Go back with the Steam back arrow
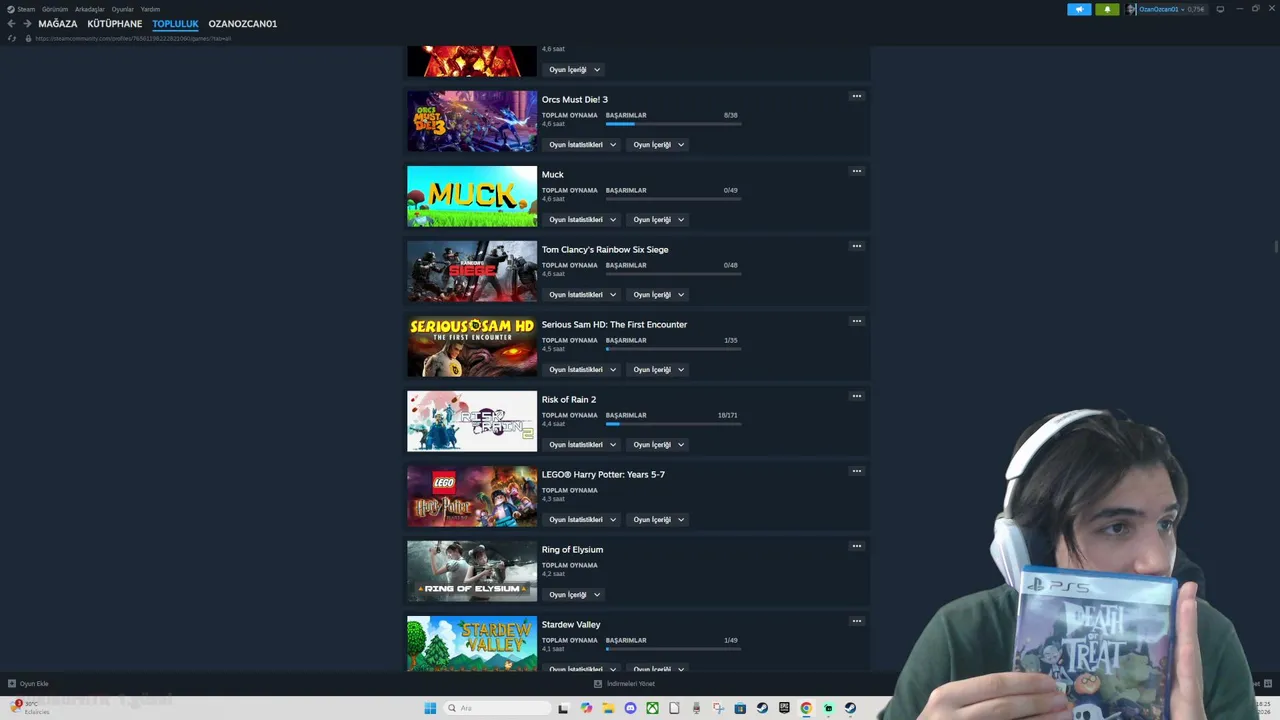Screen dimensions: 1280x720 coord(11,24)
